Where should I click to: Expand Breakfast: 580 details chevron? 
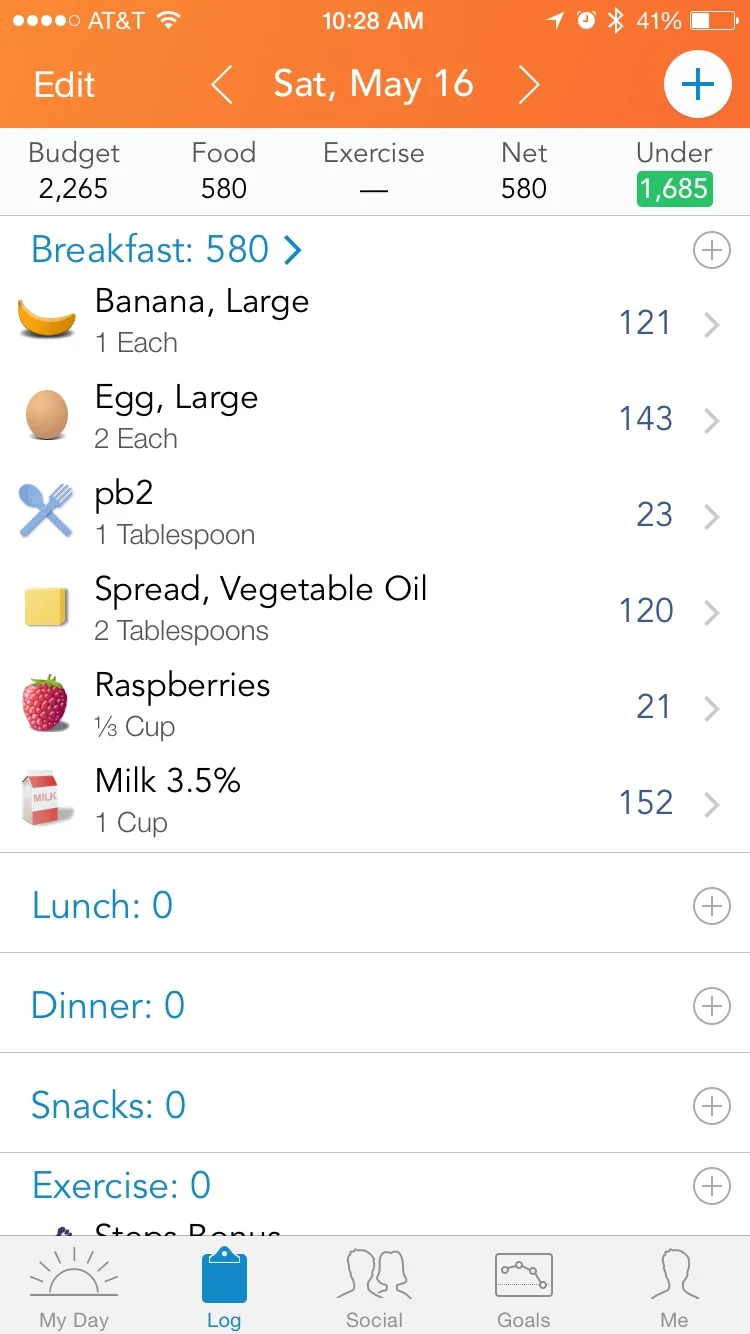pos(292,250)
